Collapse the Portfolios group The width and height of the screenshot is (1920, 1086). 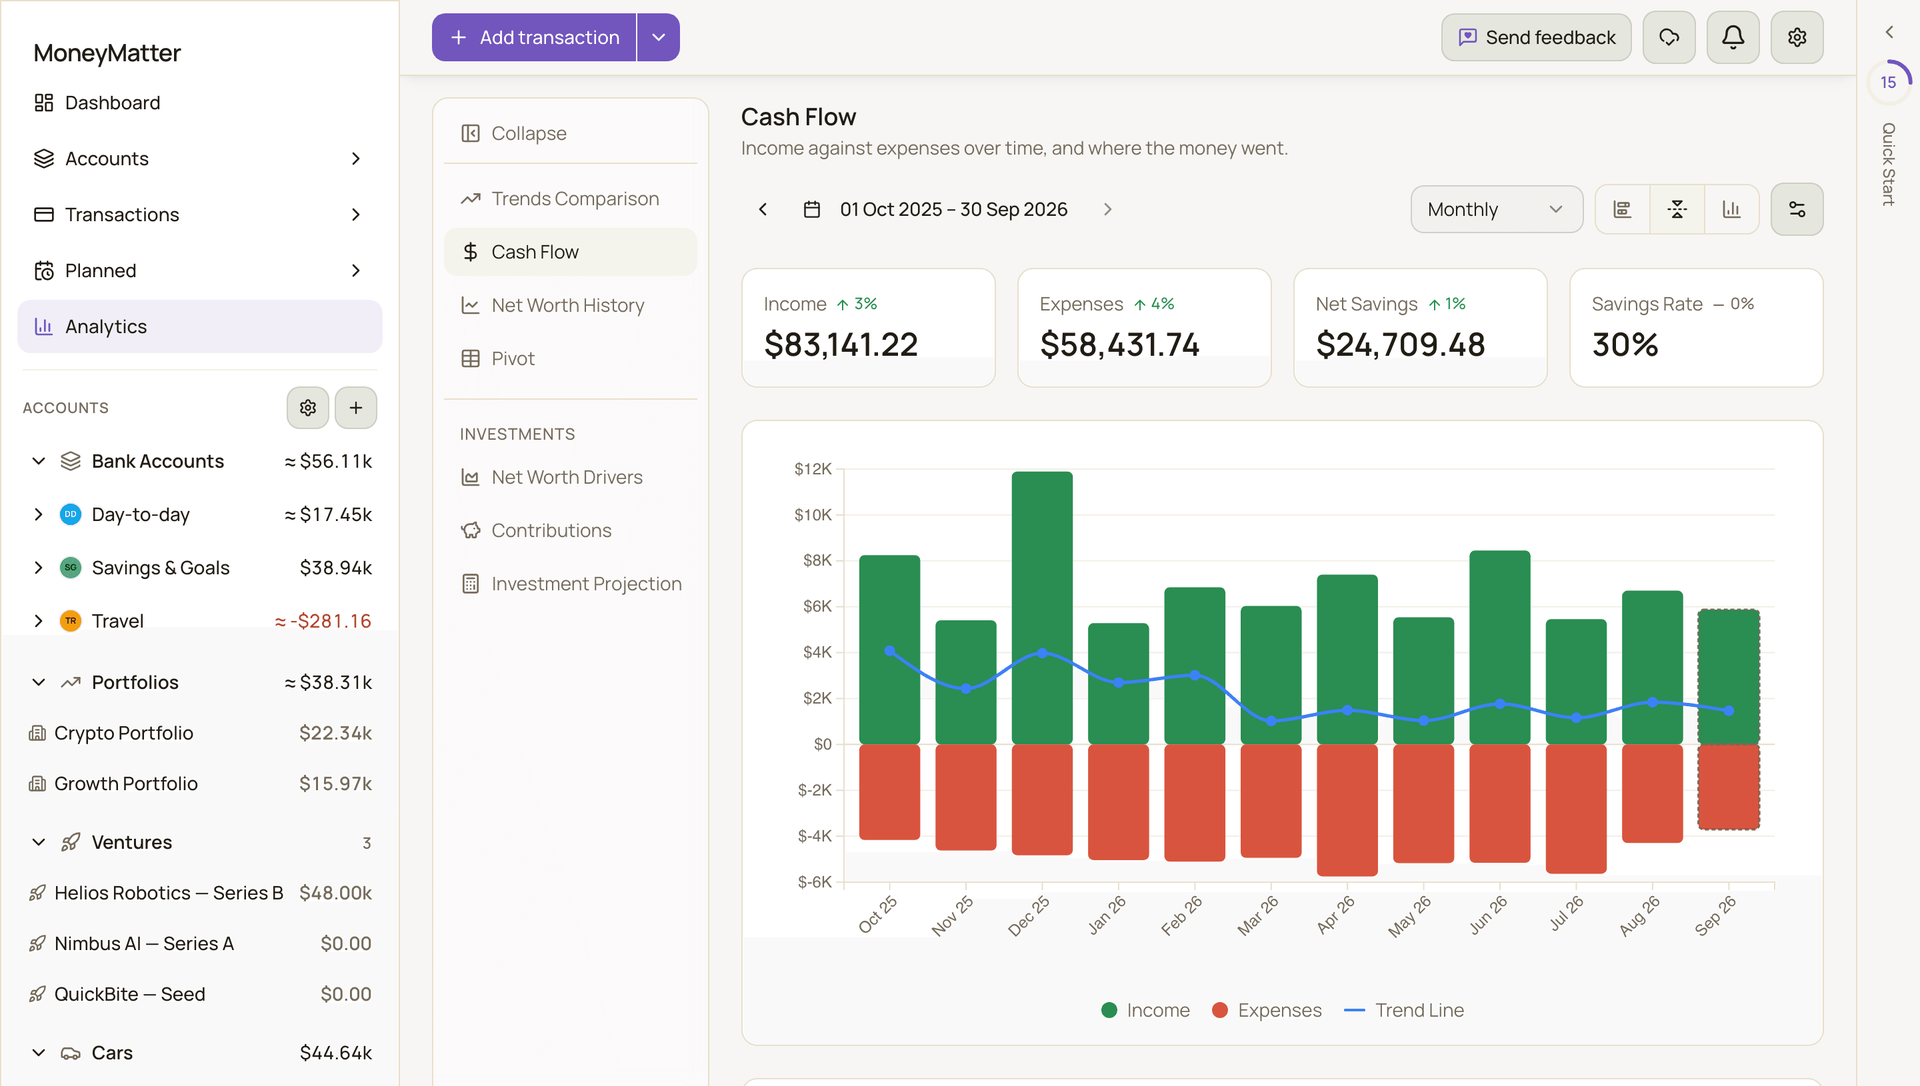(38, 682)
